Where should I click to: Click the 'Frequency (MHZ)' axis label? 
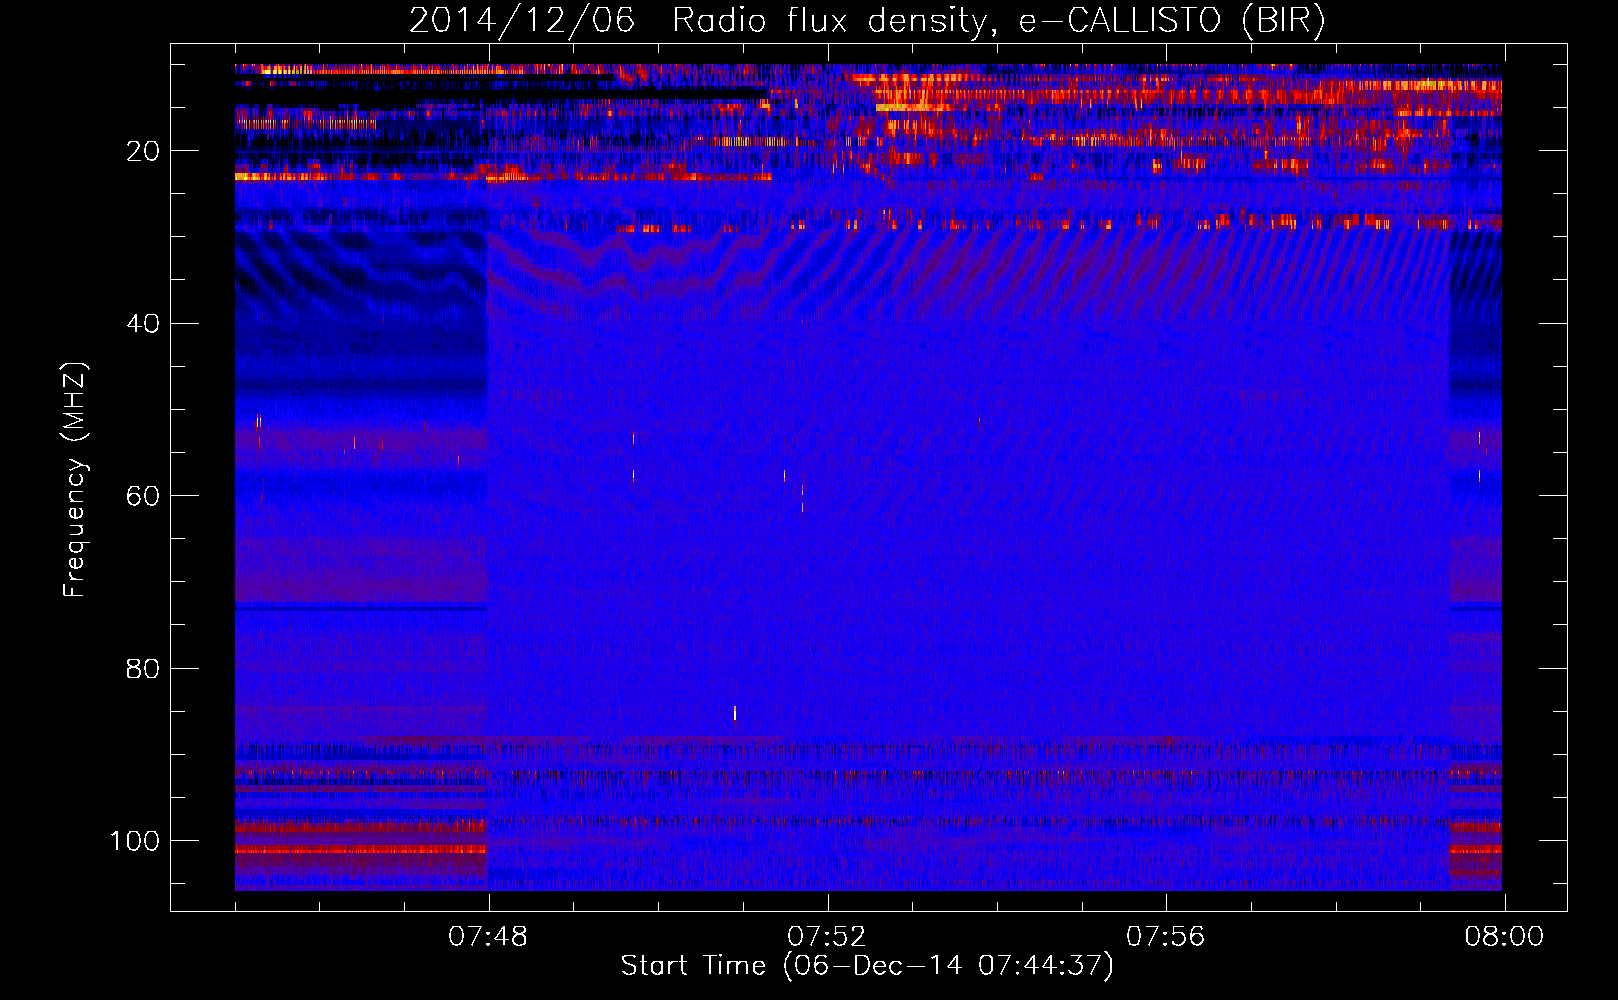(75, 479)
